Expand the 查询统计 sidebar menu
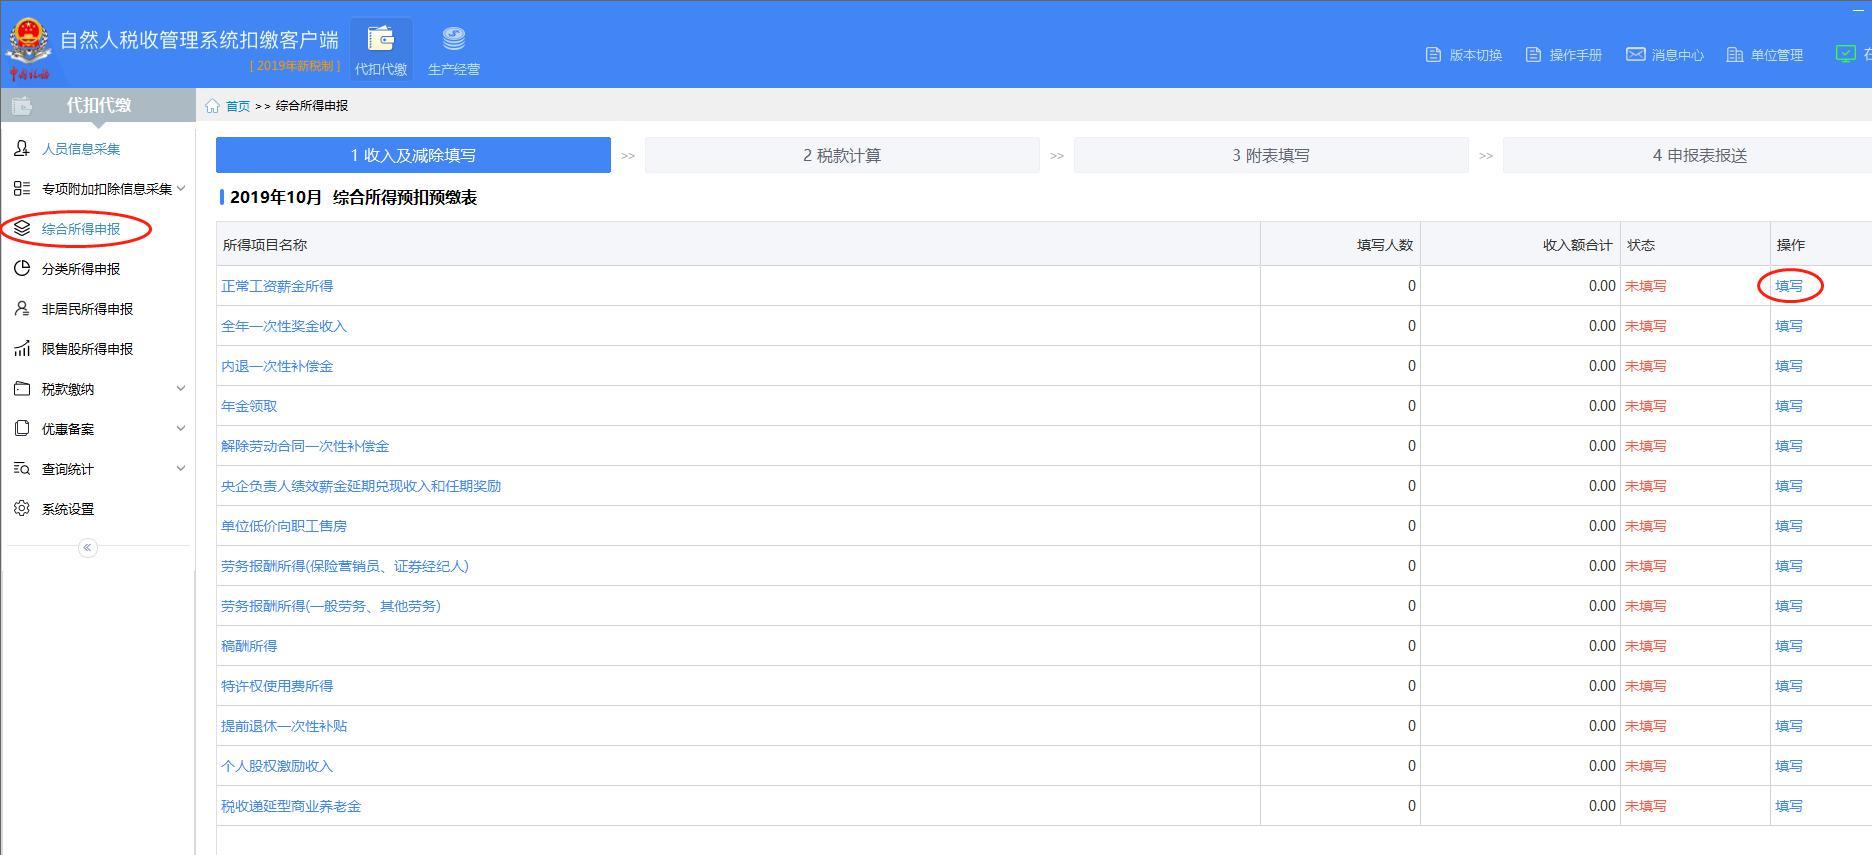This screenshot has height=855, width=1872. (181, 469)
